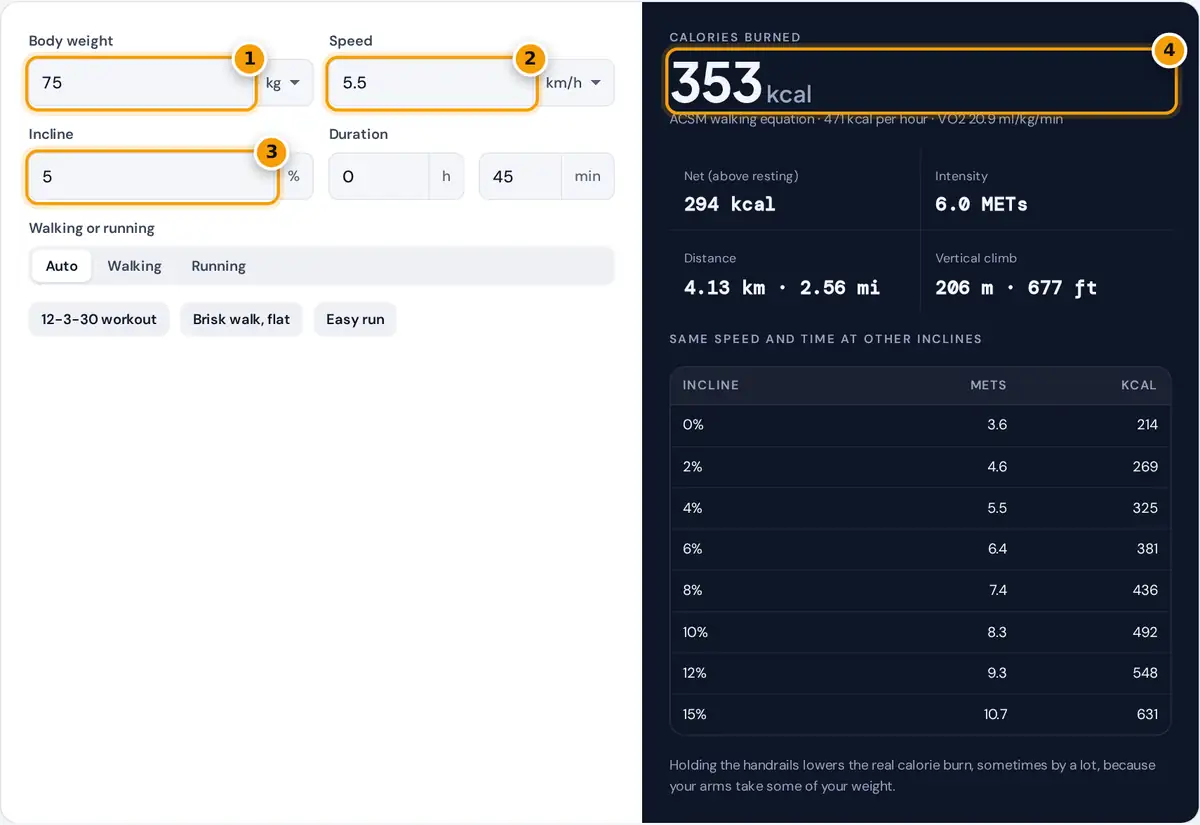Click the ACSM walking equation note
Viewport: 1200px width, 825px height.
866,119
